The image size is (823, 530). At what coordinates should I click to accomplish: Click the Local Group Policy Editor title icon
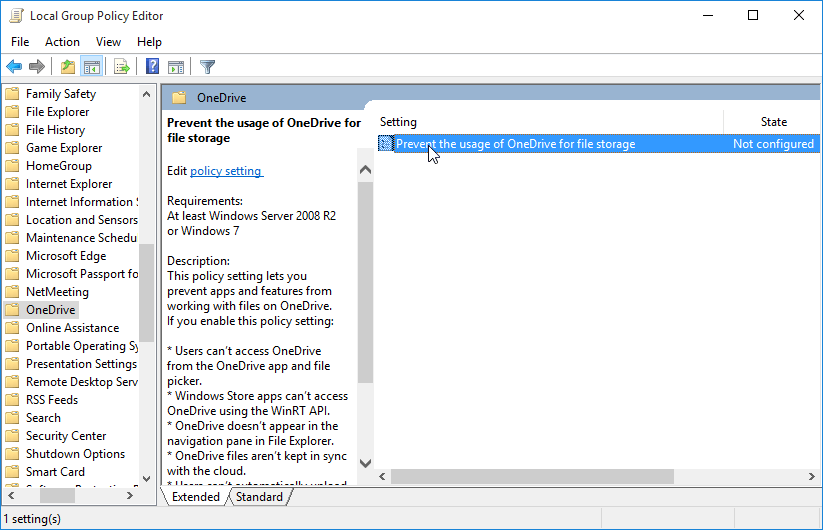(x=16, y=16)
